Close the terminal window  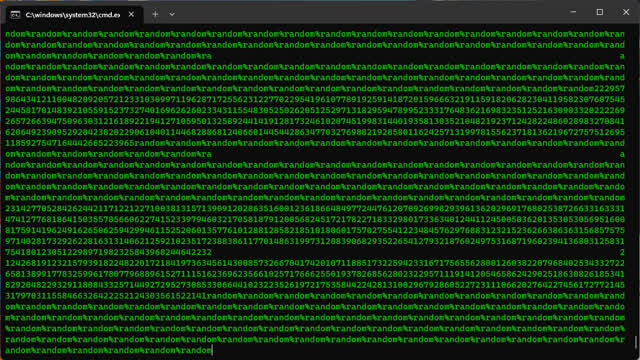[x=626, y=12]
